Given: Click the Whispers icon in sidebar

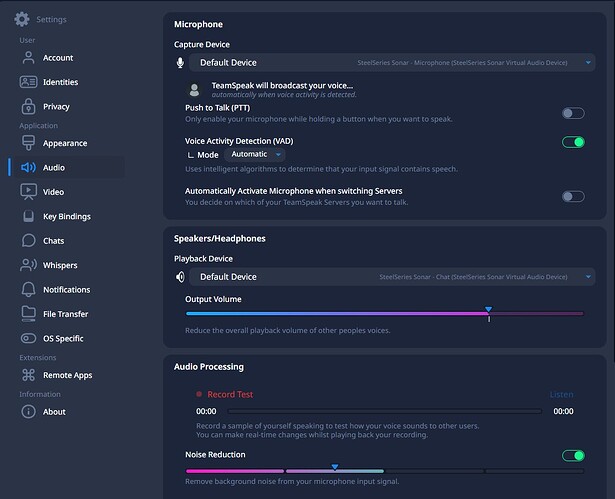Looking at the screenshot, I should click(28, 265).
